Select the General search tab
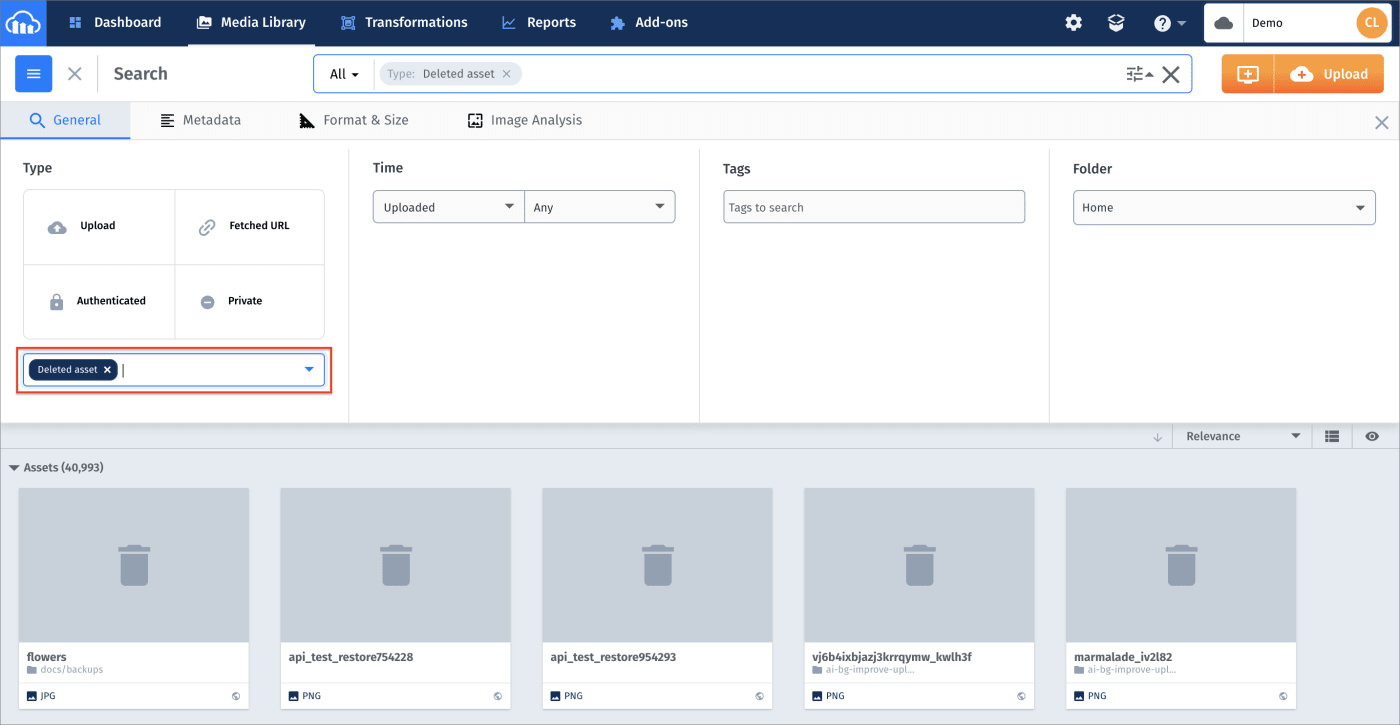Image resolution: width=1400 pixels, height=725 pixels. (65, 120)
